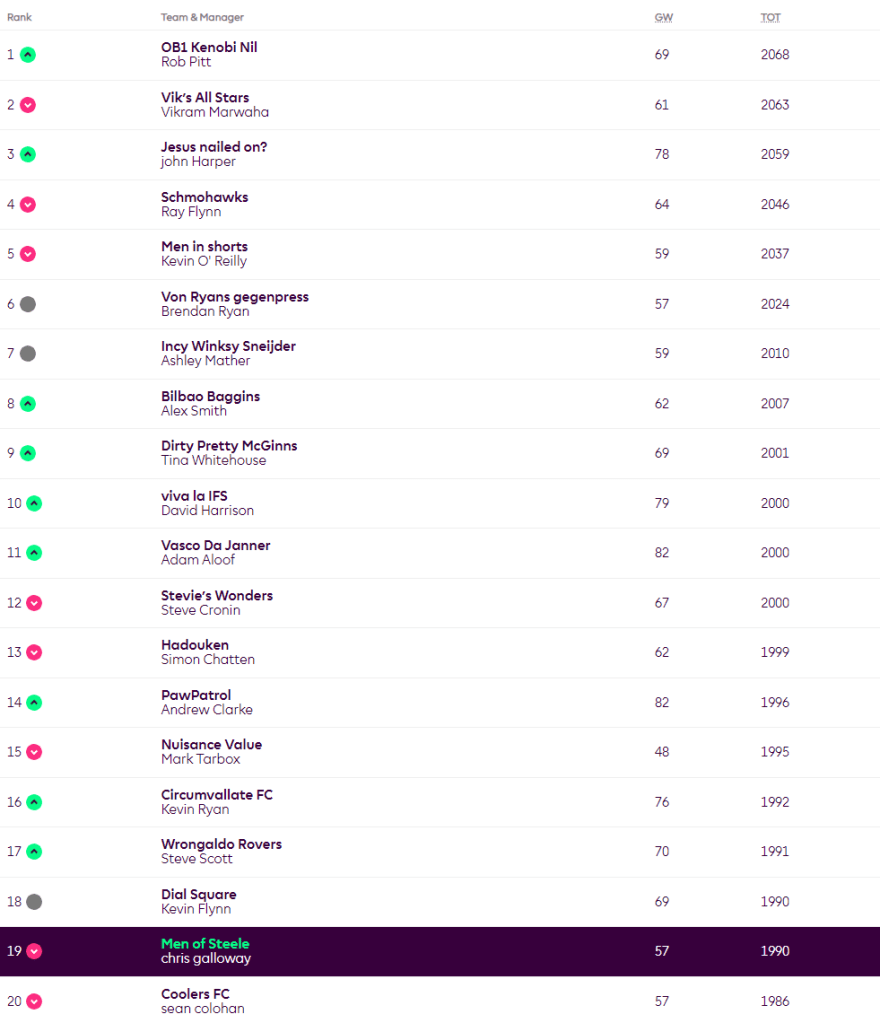Image resolution: width=880 pixels, height=1023 pixels.
Task: Open Nuisance Value team link
Action: pos(211,745)
